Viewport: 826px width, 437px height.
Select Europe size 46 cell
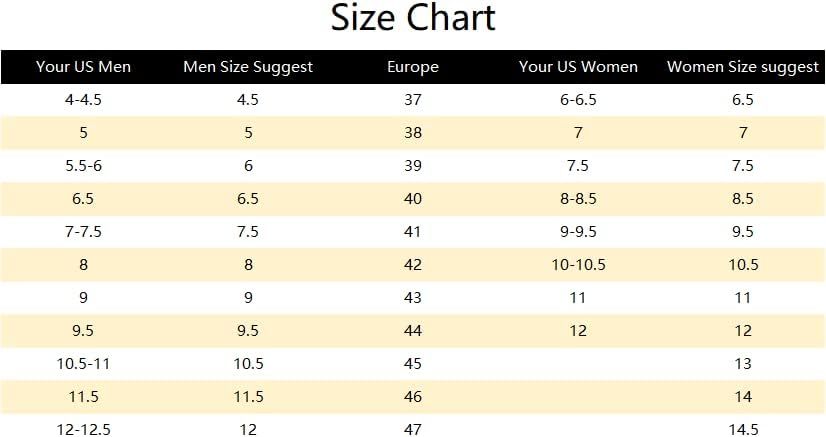[x=413, y=397]
